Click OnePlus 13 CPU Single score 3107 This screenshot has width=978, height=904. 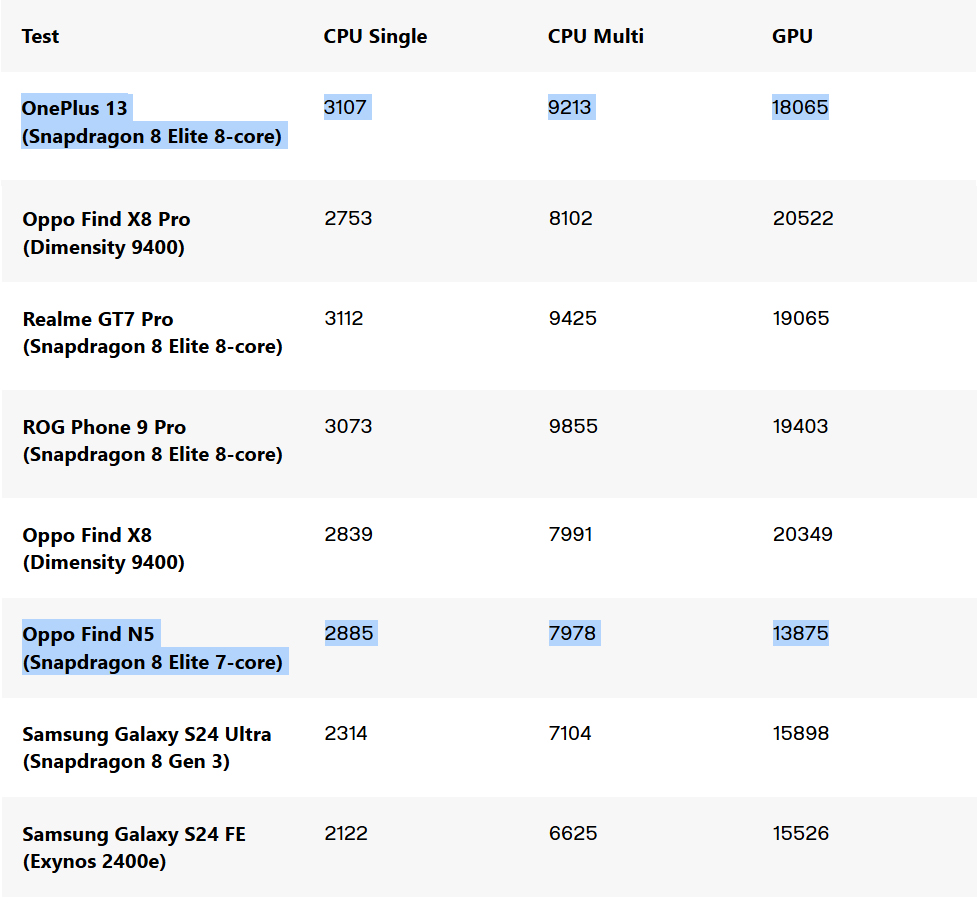347,107
